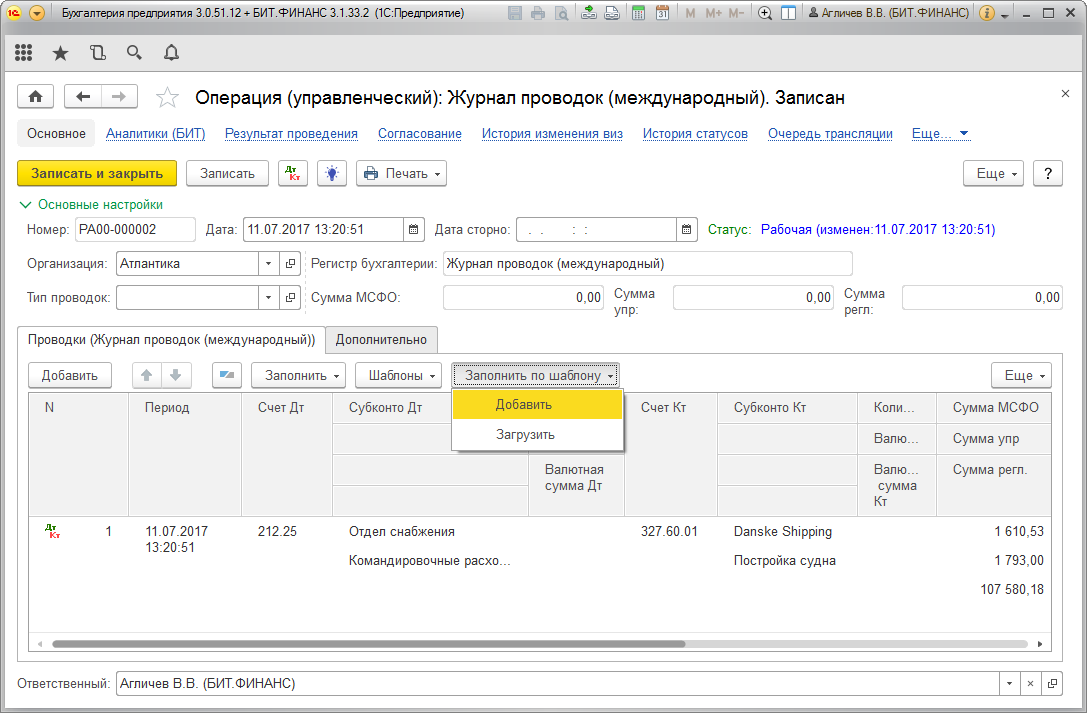The height and width of the screenshot is (713, 1087).
Task: Click the Дт/Кт postings icon button
Action: point(293,173)
